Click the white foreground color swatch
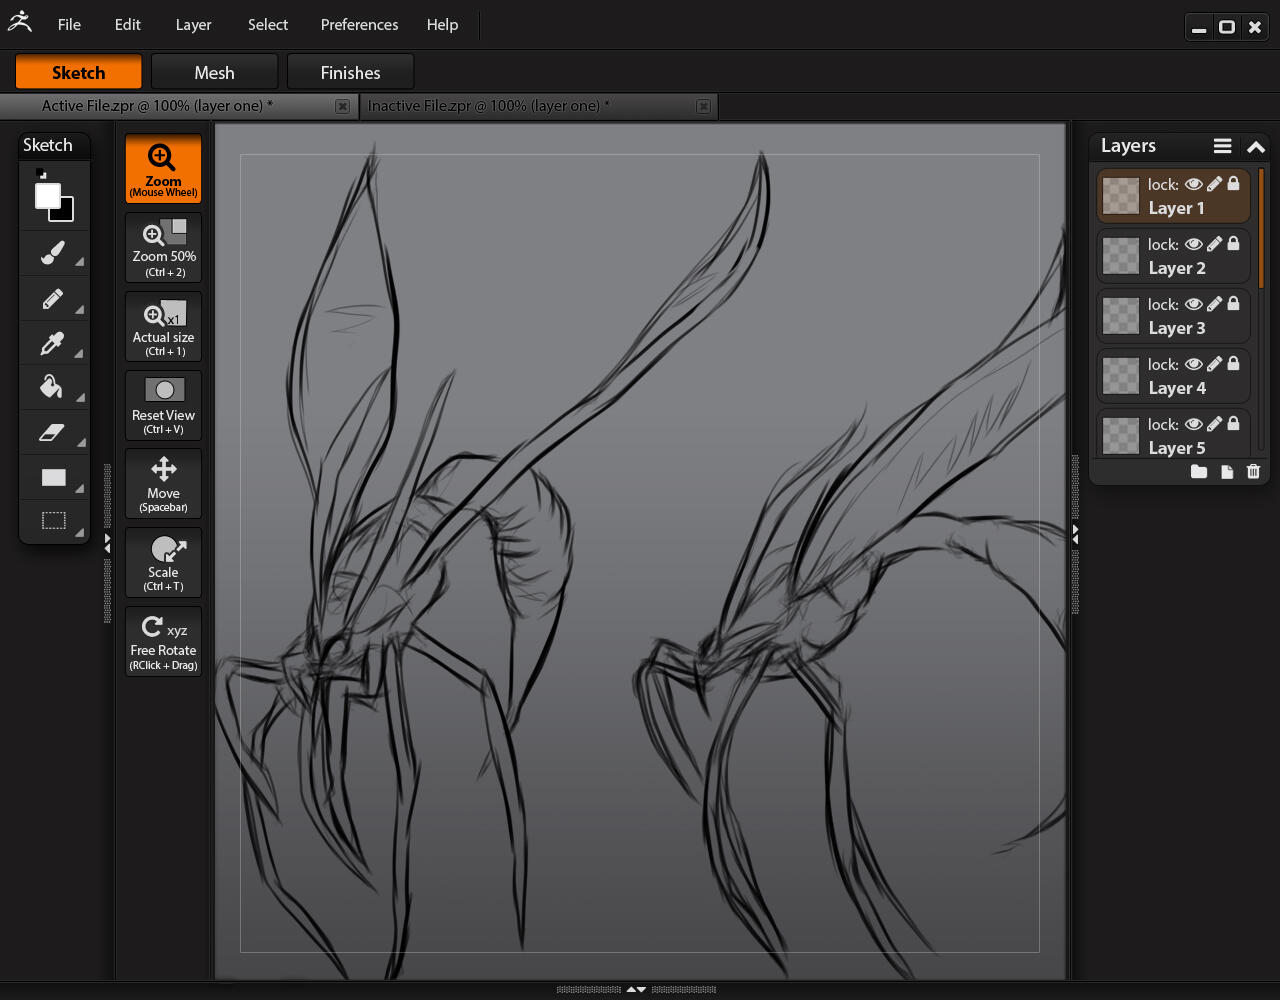This screenshot has height=1000, width=1280. 47,196
